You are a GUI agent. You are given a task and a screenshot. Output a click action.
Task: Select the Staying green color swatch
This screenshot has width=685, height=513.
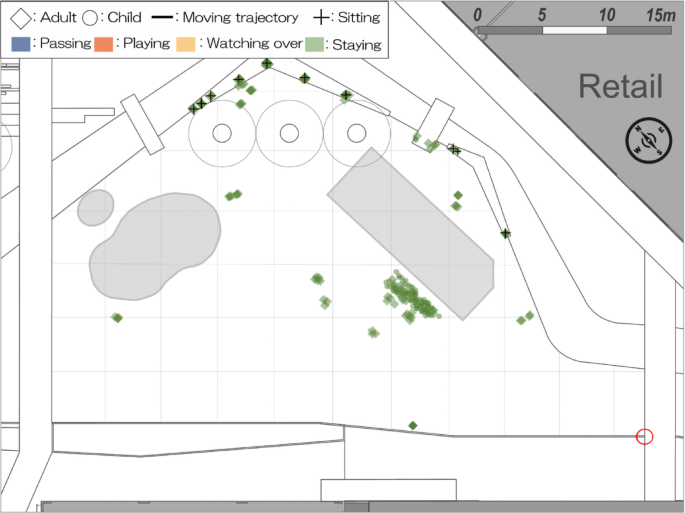[315, 44]
